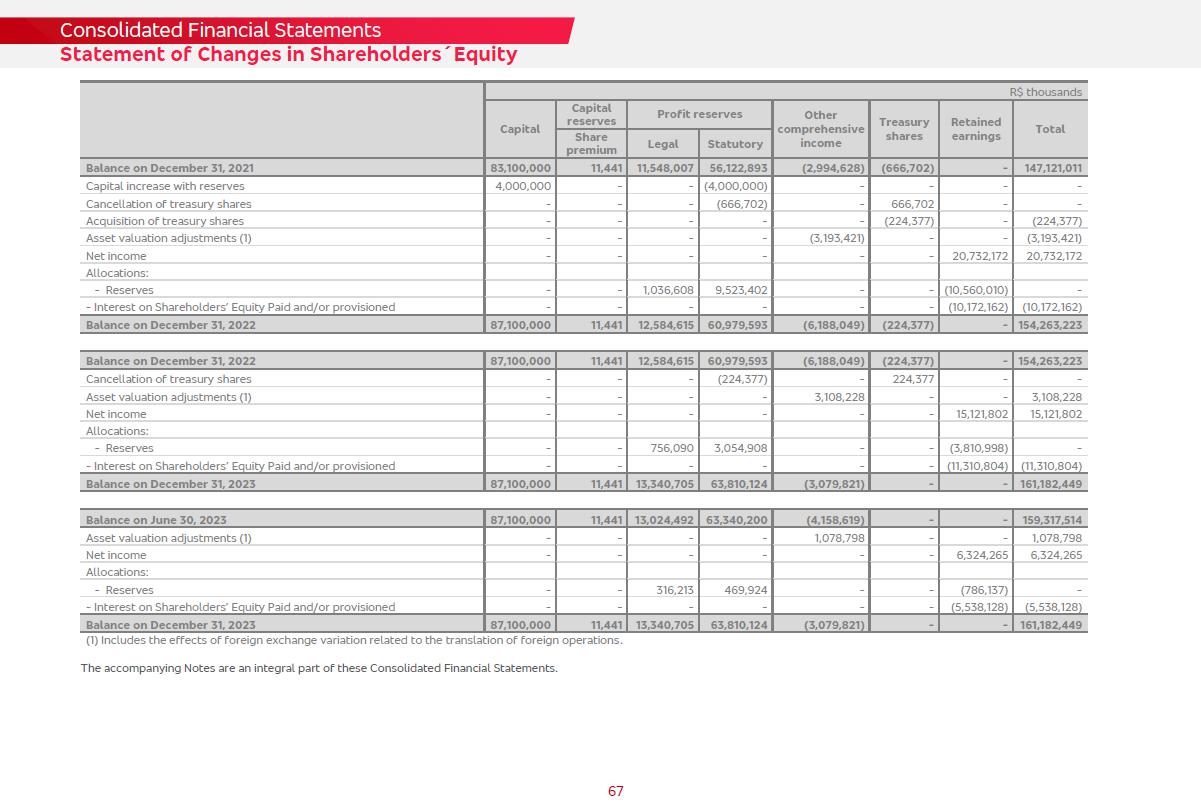Click the page number 67

pos(616,791)
